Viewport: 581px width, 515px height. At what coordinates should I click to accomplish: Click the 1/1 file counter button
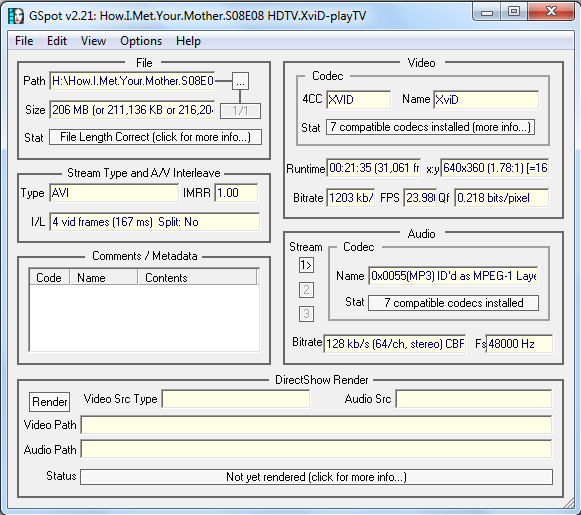click(240, 111)
